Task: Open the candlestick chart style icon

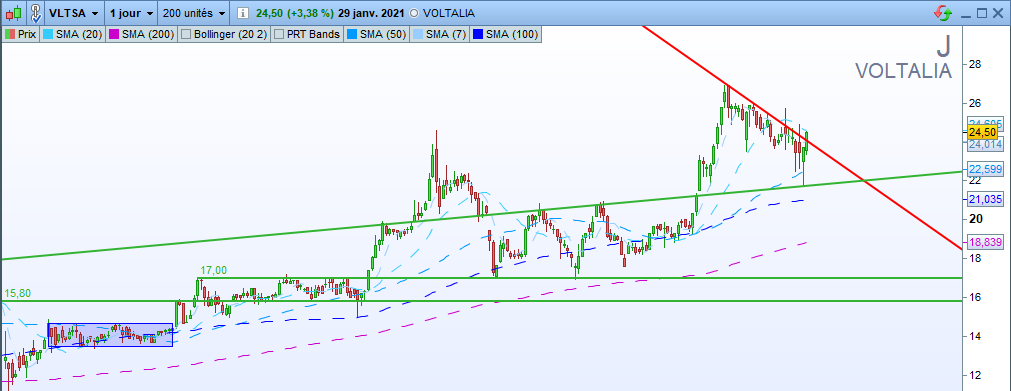Action: click(14, 12)
